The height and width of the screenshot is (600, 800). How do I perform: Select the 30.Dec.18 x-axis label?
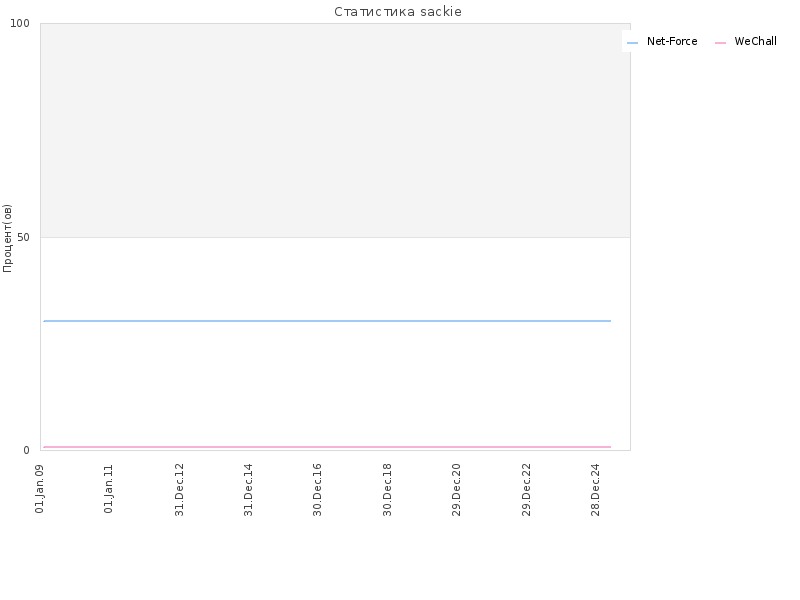coord(387,490)
